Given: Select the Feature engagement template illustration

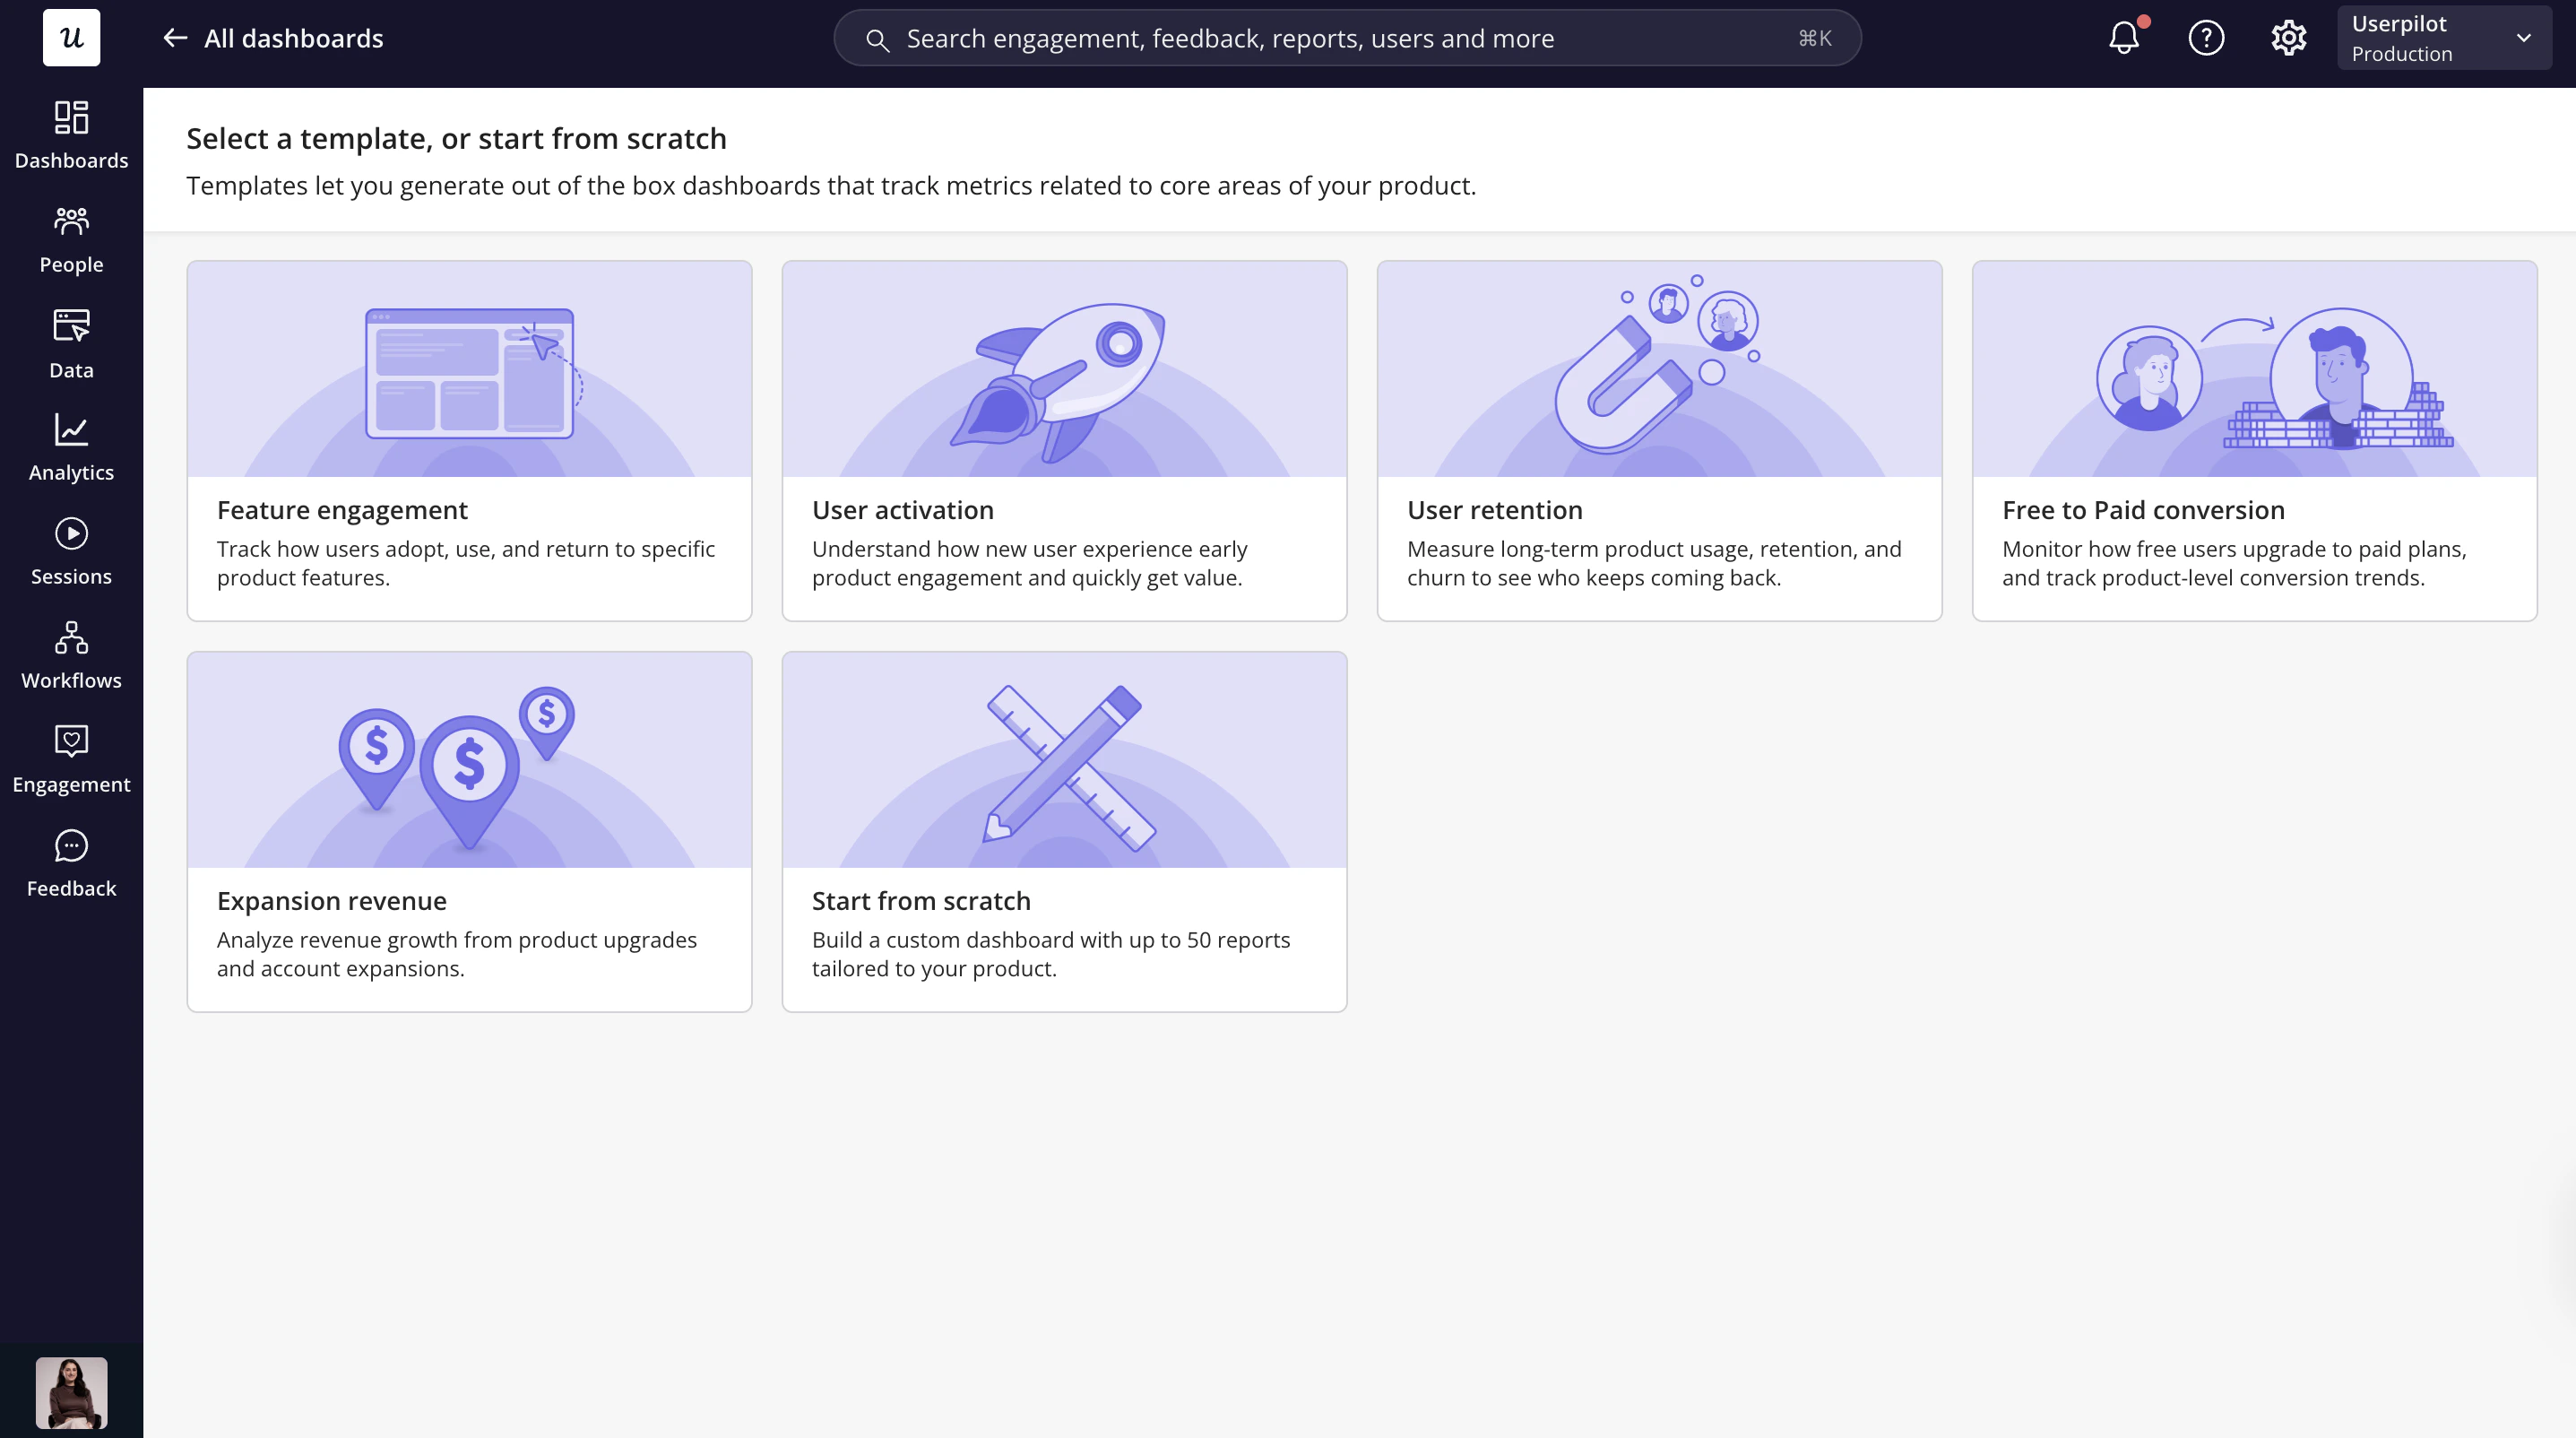Looking at the screenshot, I should [x=469, y=369].
